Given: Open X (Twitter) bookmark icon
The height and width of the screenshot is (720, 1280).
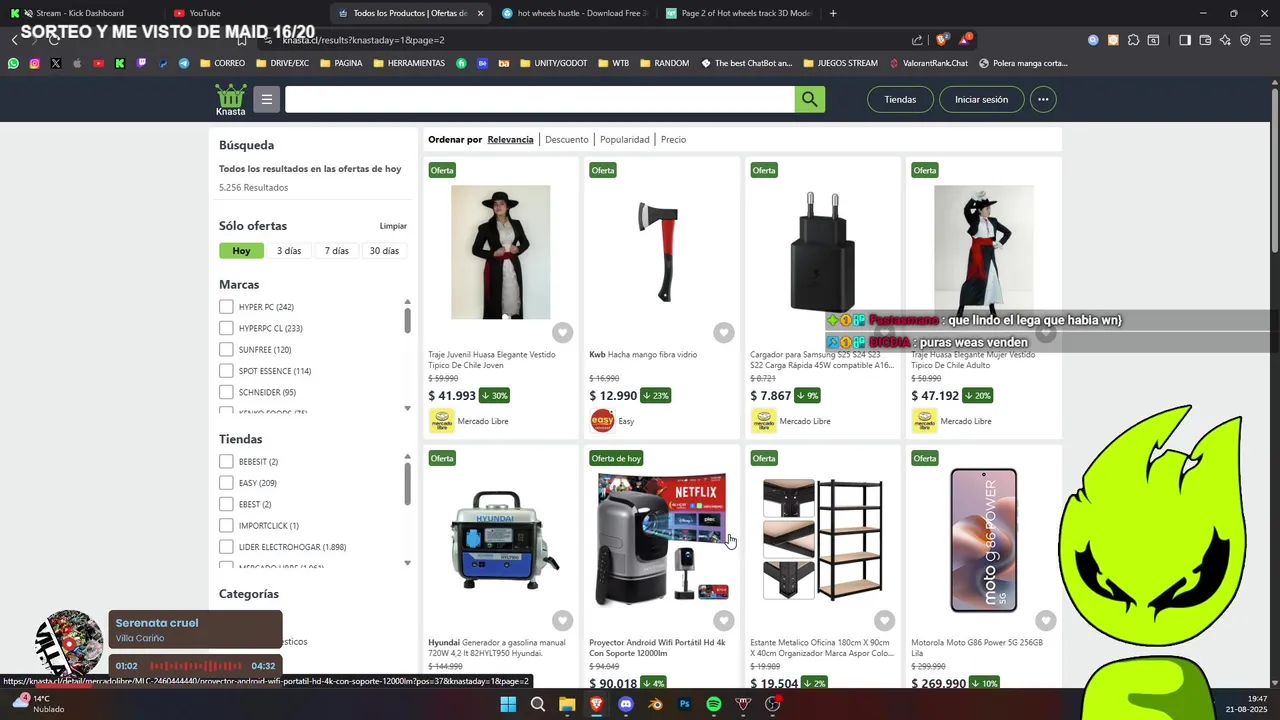Looking at the screenshot, I should click(55, 63).
